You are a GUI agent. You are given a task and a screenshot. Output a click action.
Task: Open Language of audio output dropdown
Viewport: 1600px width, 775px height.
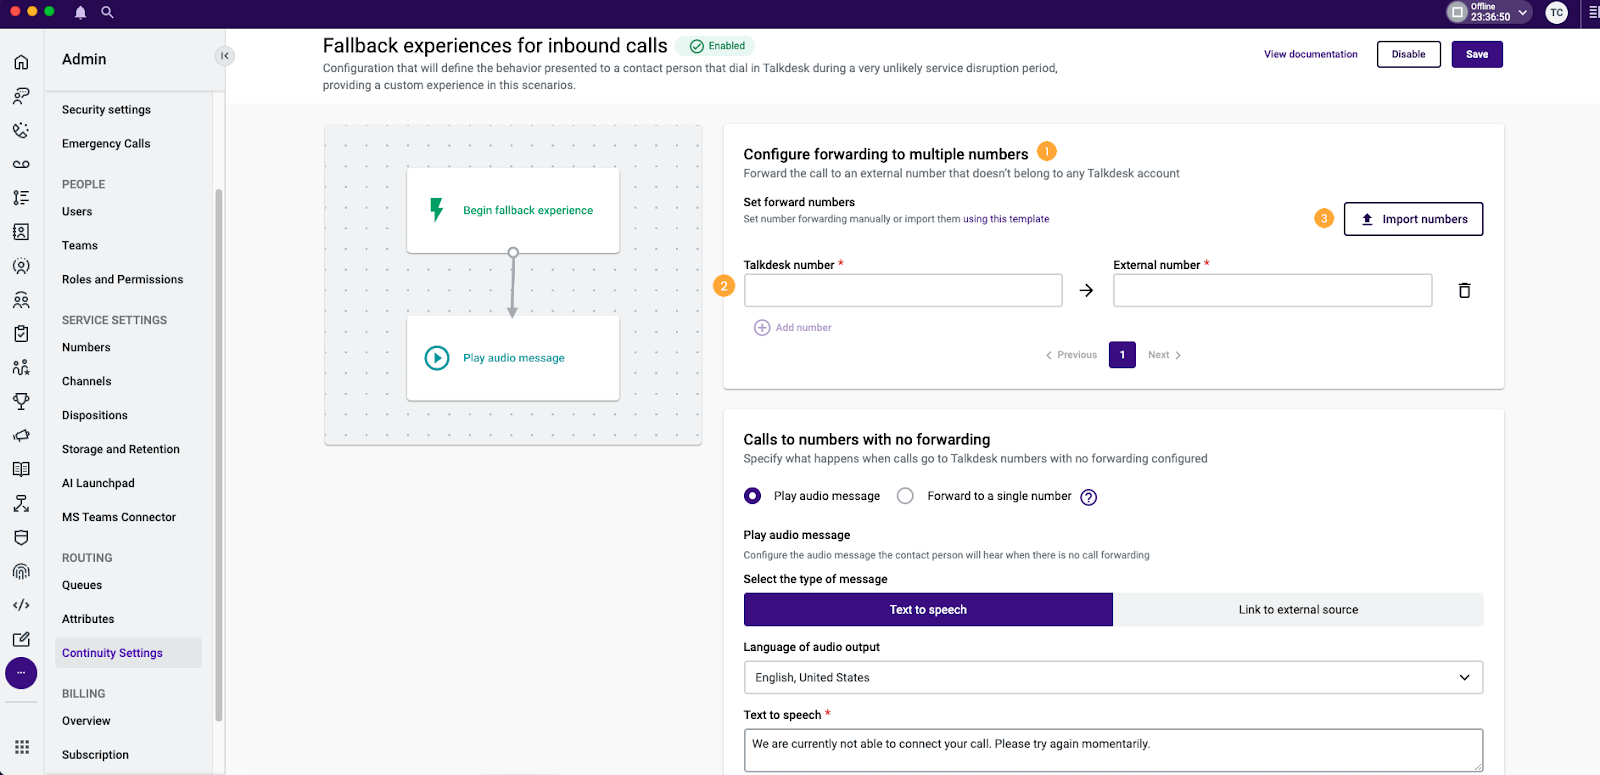click(x=1112, y=677)
